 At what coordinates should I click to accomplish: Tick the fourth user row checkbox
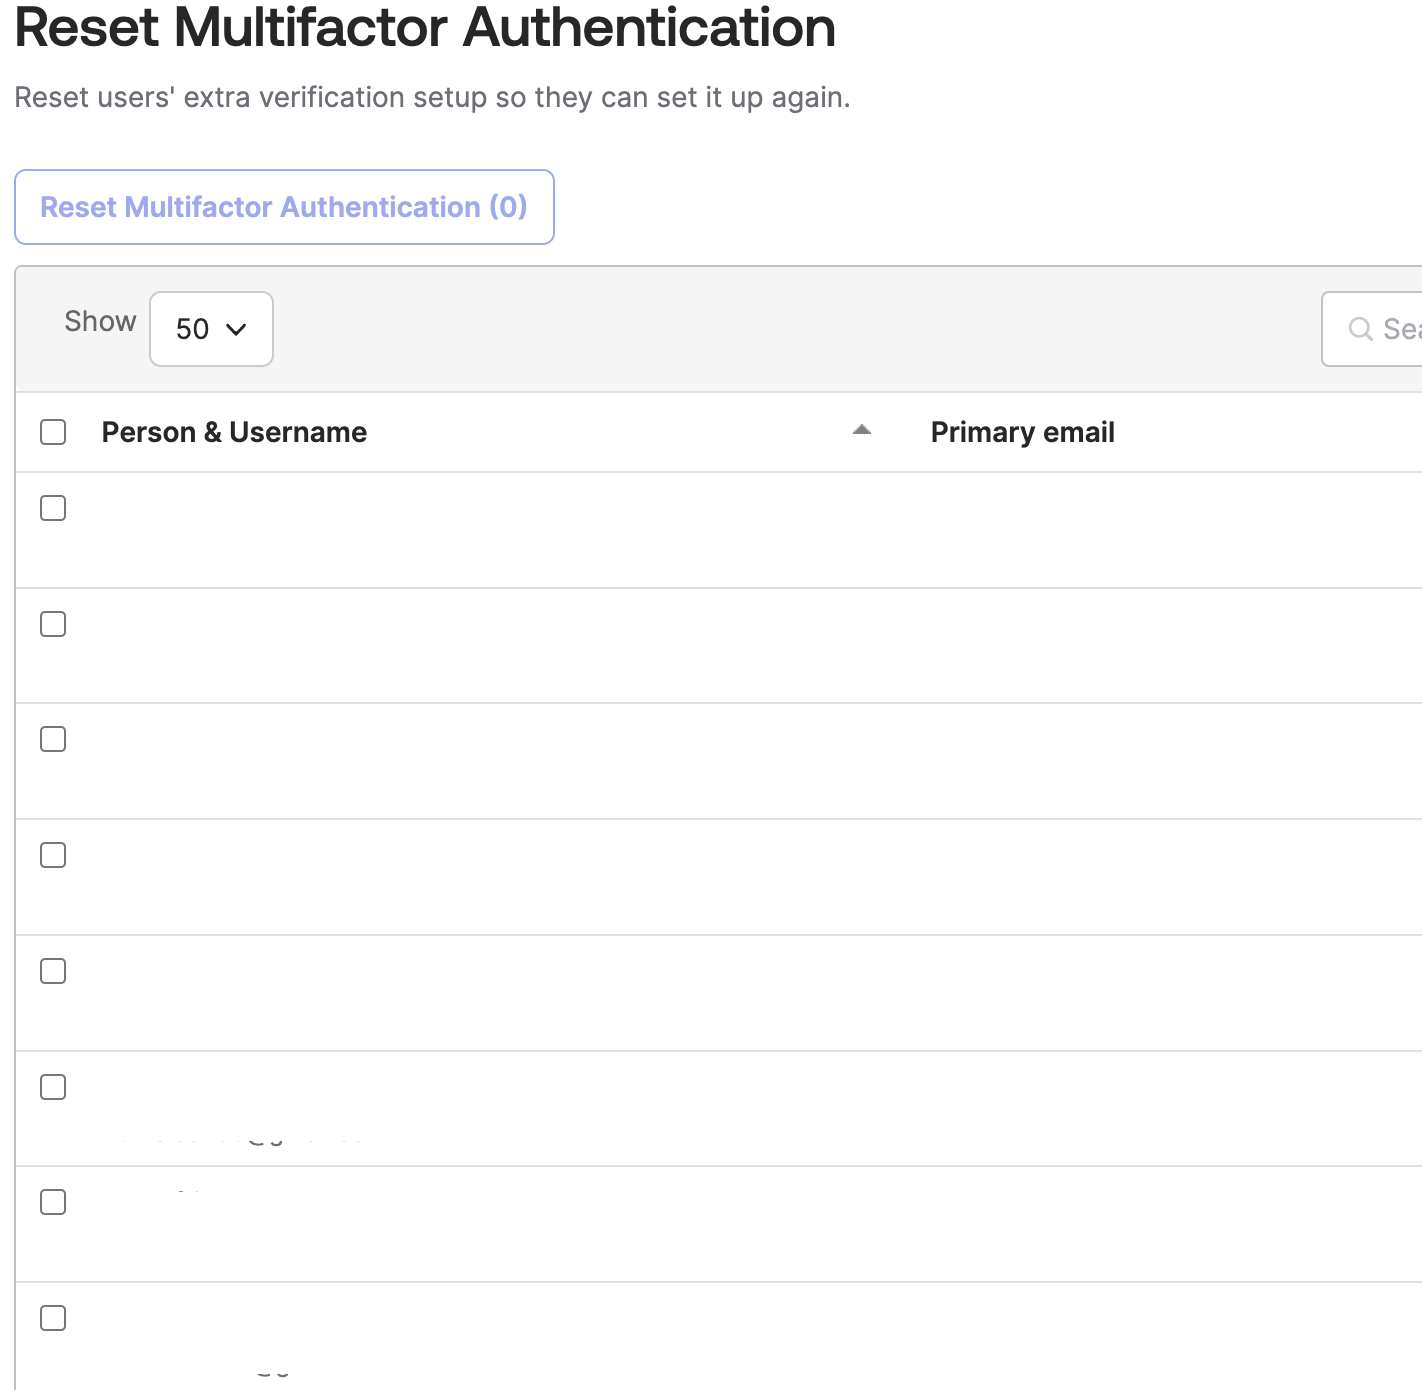tap(53, 855)
